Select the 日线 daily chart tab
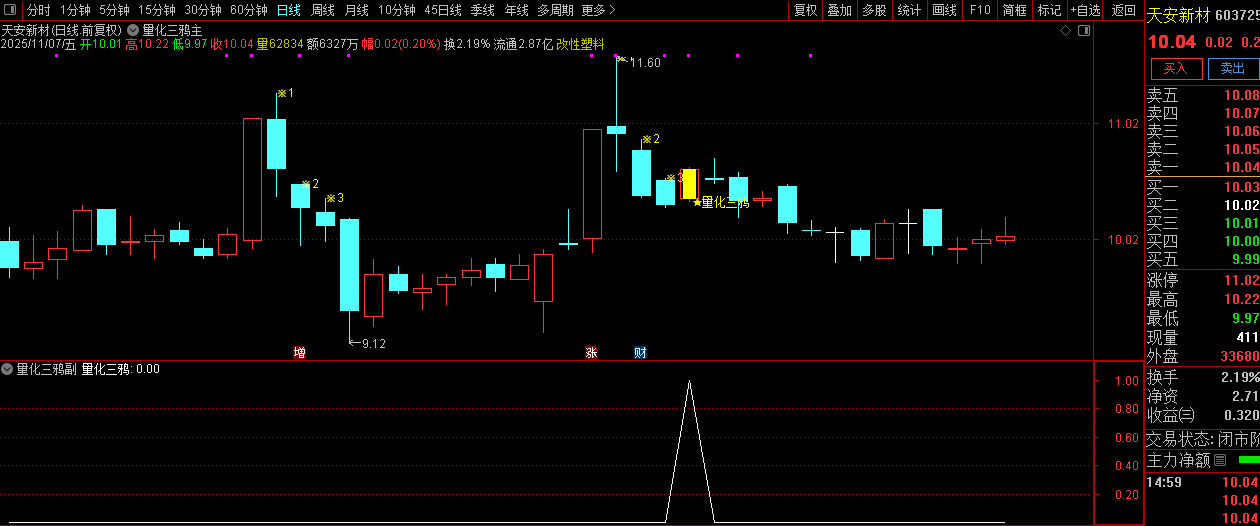The image size is (1260, 526). click(288, 10)
